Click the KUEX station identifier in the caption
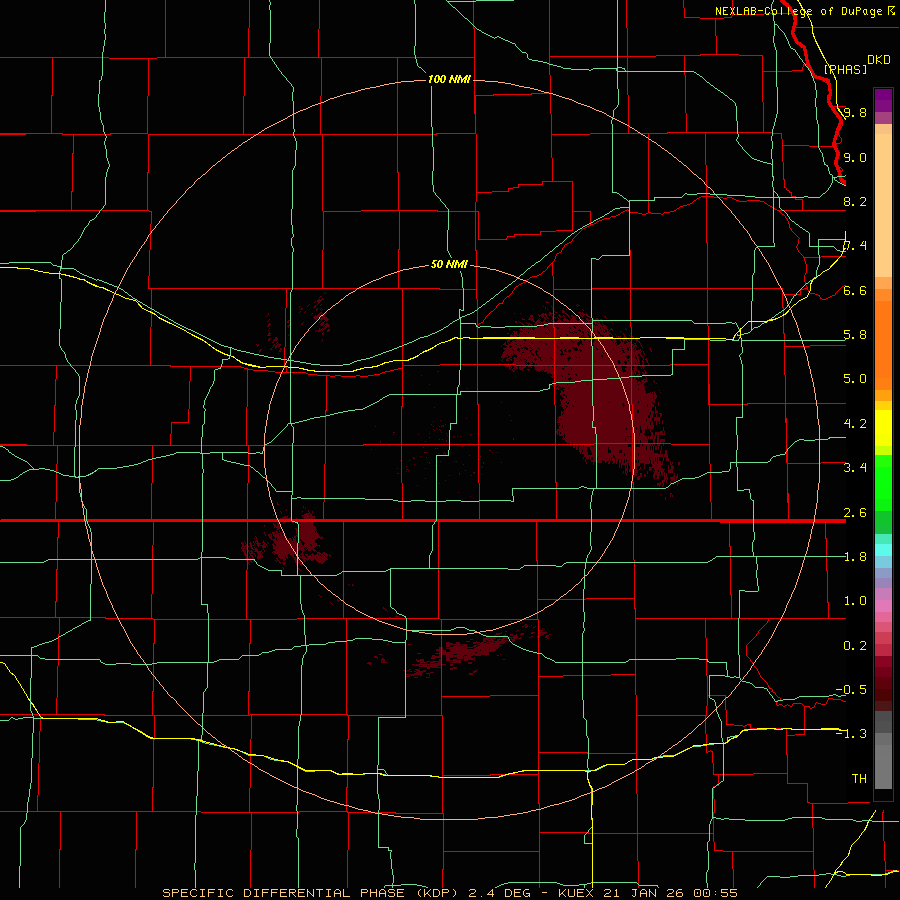This screenshot has height=900, width=900. tap(577, 893)
